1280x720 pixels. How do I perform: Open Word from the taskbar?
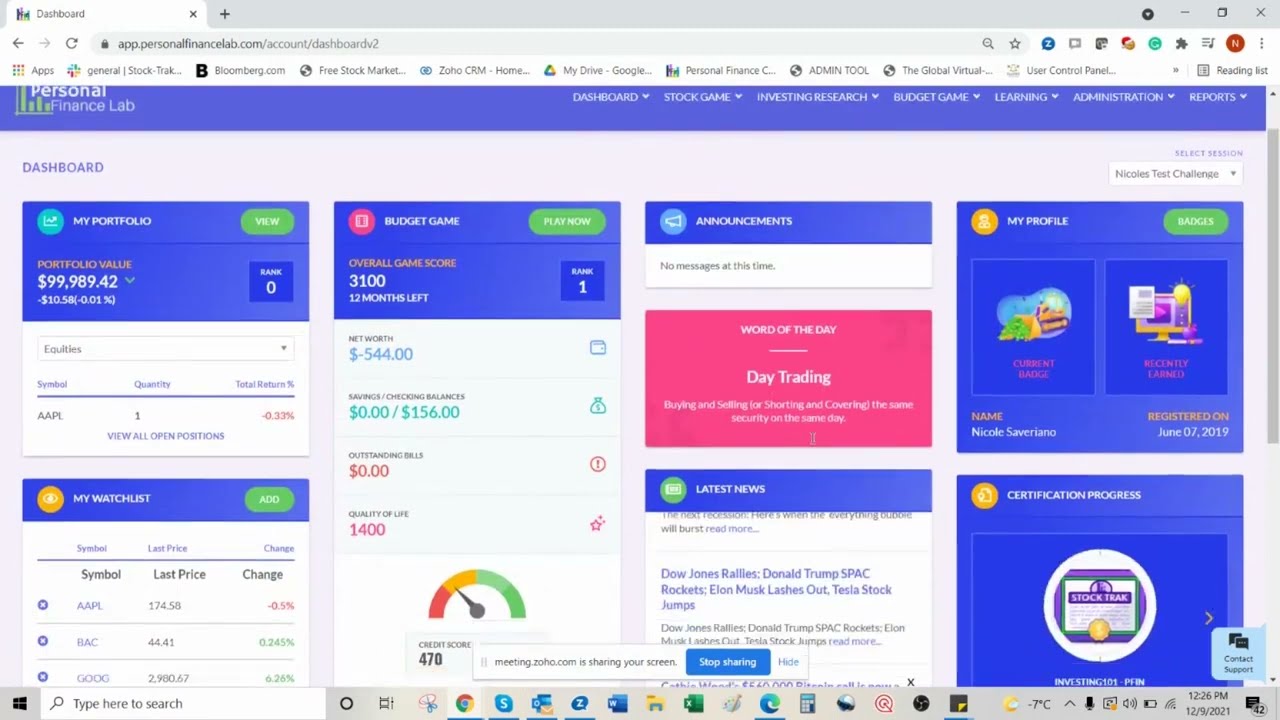point(617,703)
